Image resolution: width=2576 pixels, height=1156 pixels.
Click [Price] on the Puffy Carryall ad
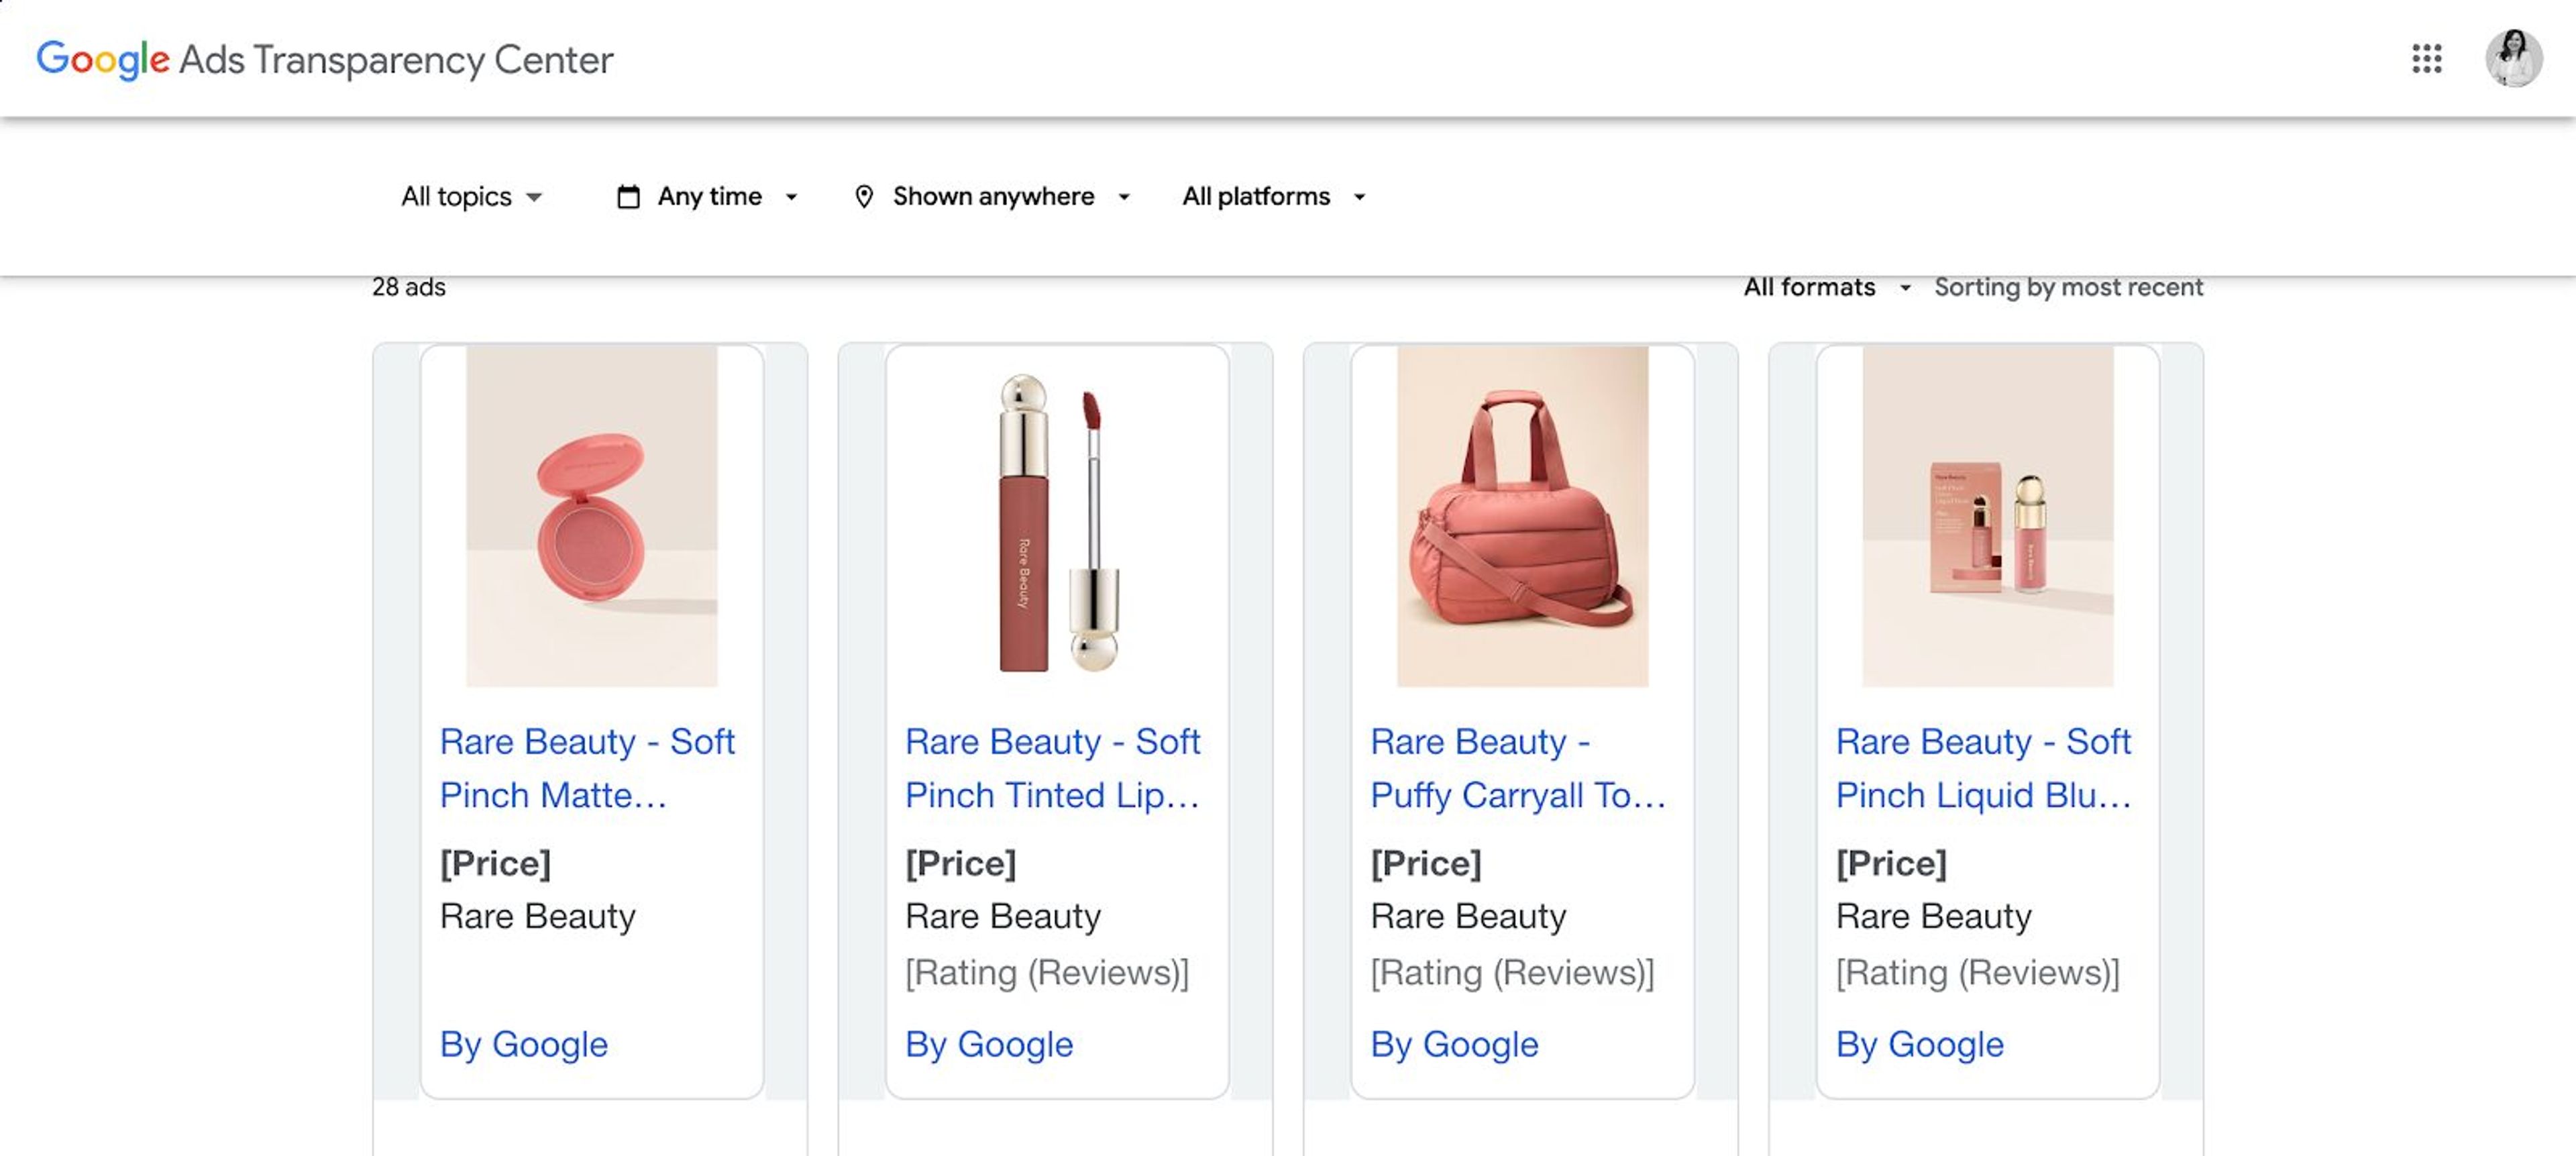(x=1425, y=863)
